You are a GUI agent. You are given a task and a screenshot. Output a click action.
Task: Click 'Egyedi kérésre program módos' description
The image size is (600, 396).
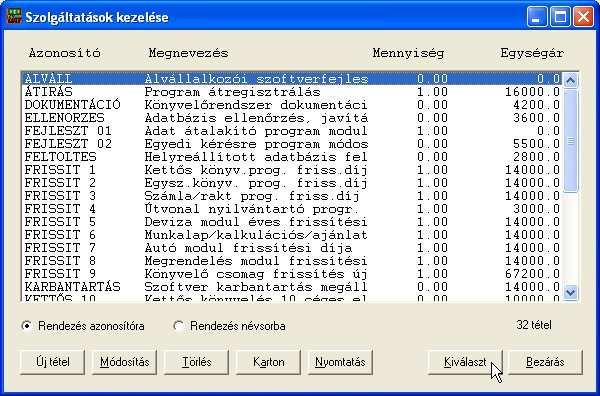256,144
